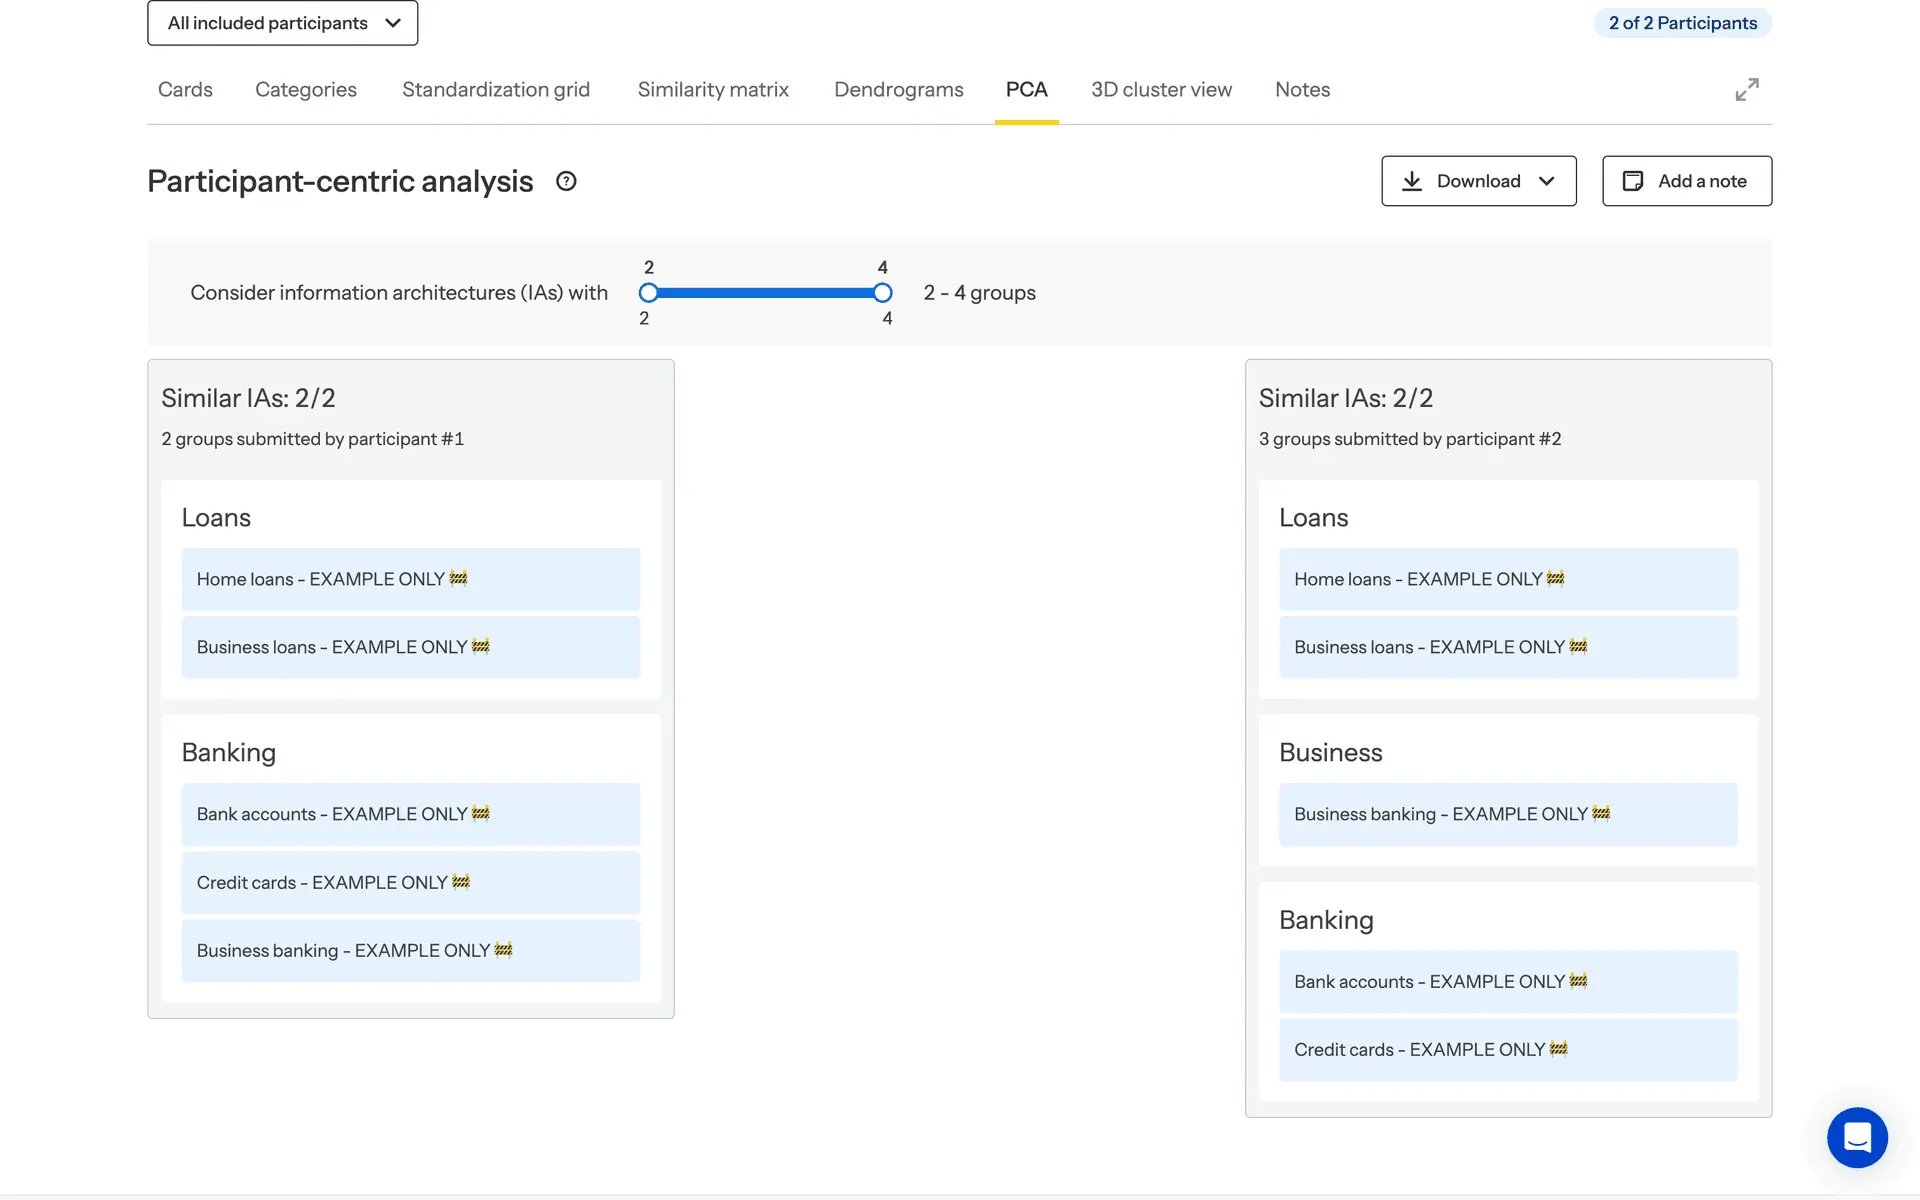Go to the 3D cluster view tab
This screenshot has height=1200, width=1920.
[x=1161, y=90]
